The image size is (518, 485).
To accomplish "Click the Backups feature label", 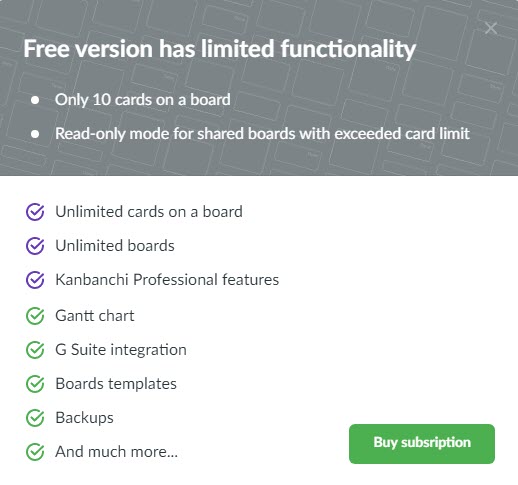I will (x=84, y=418).
